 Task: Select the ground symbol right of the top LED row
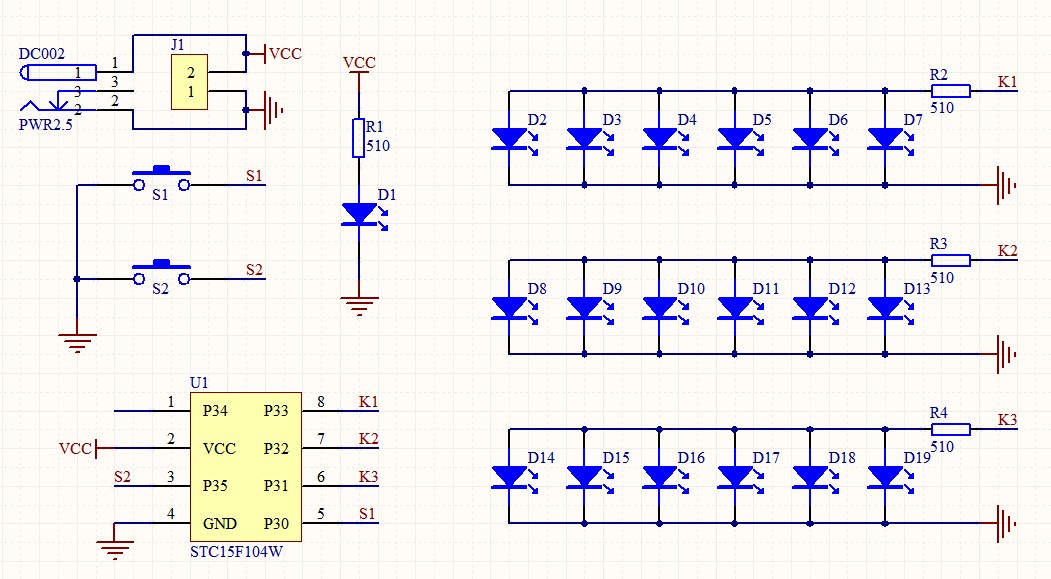pos(1003,183)
